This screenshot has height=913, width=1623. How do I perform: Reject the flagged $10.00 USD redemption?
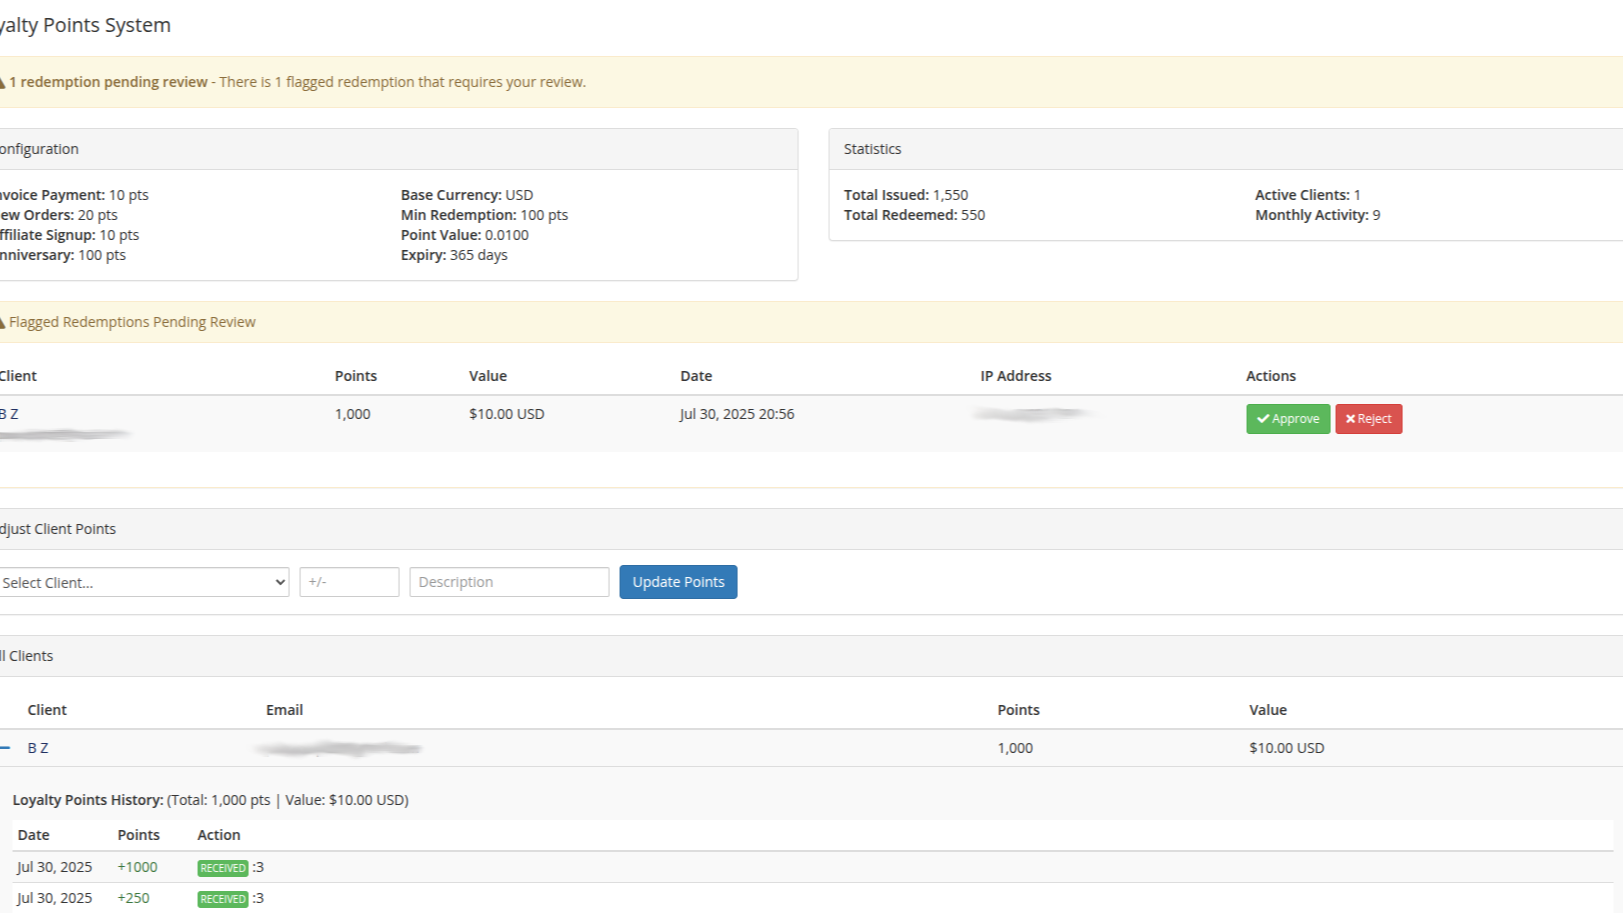(1368, 419)
